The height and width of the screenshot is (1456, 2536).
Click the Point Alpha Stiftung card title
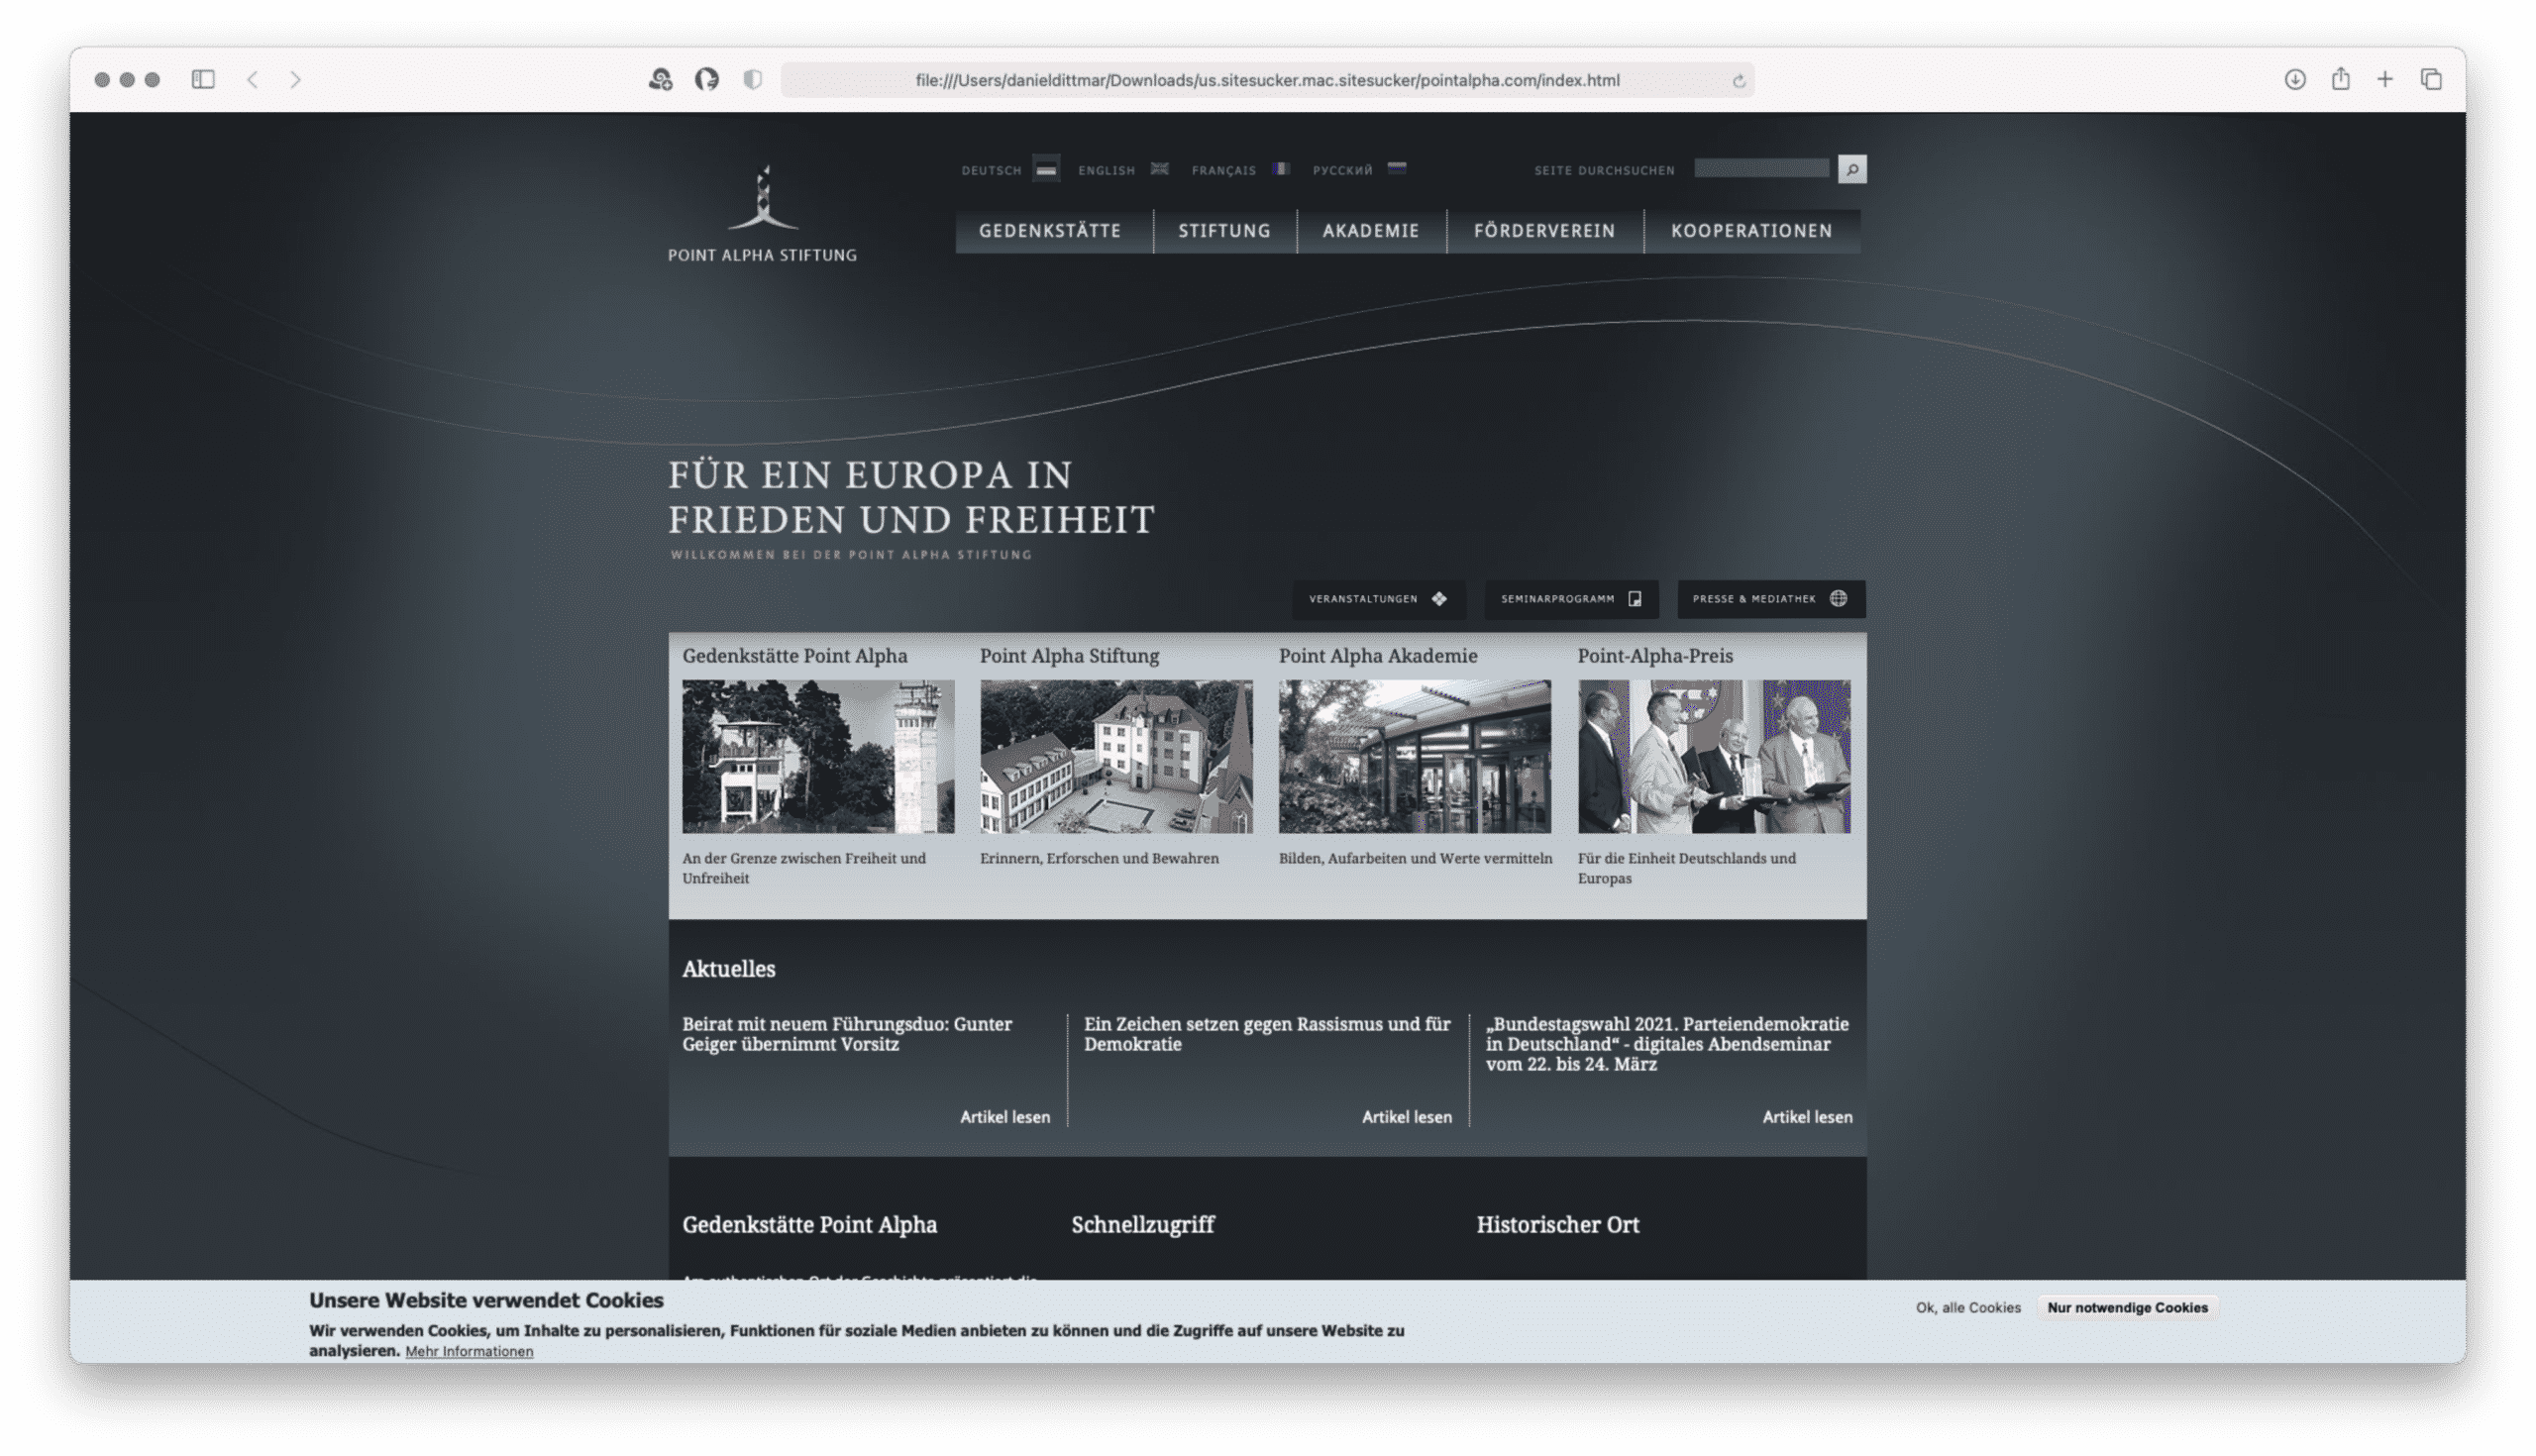pyautogui.click(x=1069, y=656)
